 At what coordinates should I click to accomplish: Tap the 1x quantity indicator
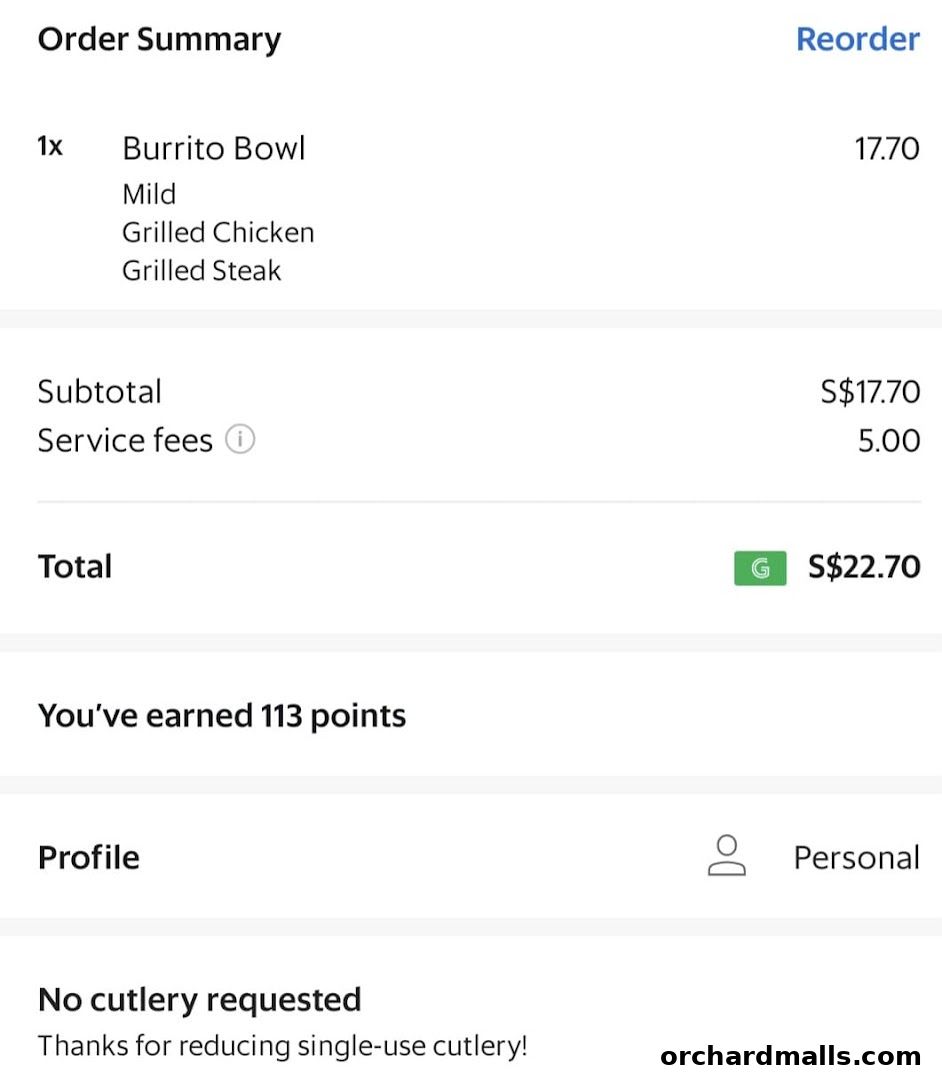click(x=50, y=146)
